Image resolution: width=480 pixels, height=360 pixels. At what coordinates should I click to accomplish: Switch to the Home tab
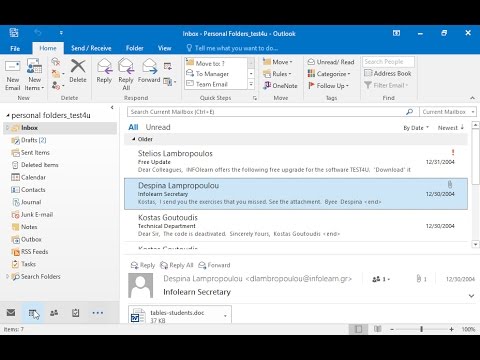48,48
